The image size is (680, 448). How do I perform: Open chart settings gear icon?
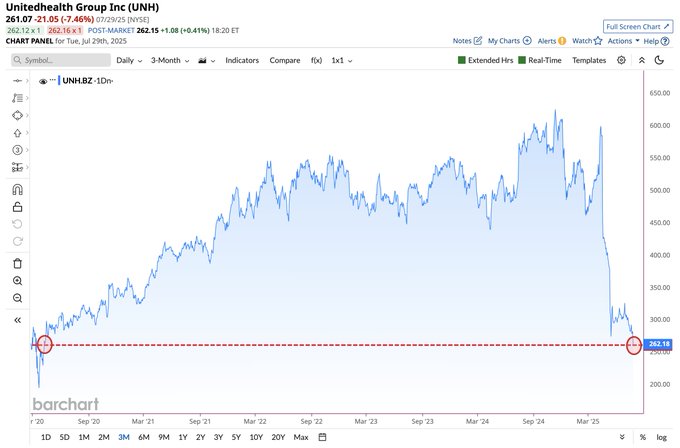(x=621, y=60)
